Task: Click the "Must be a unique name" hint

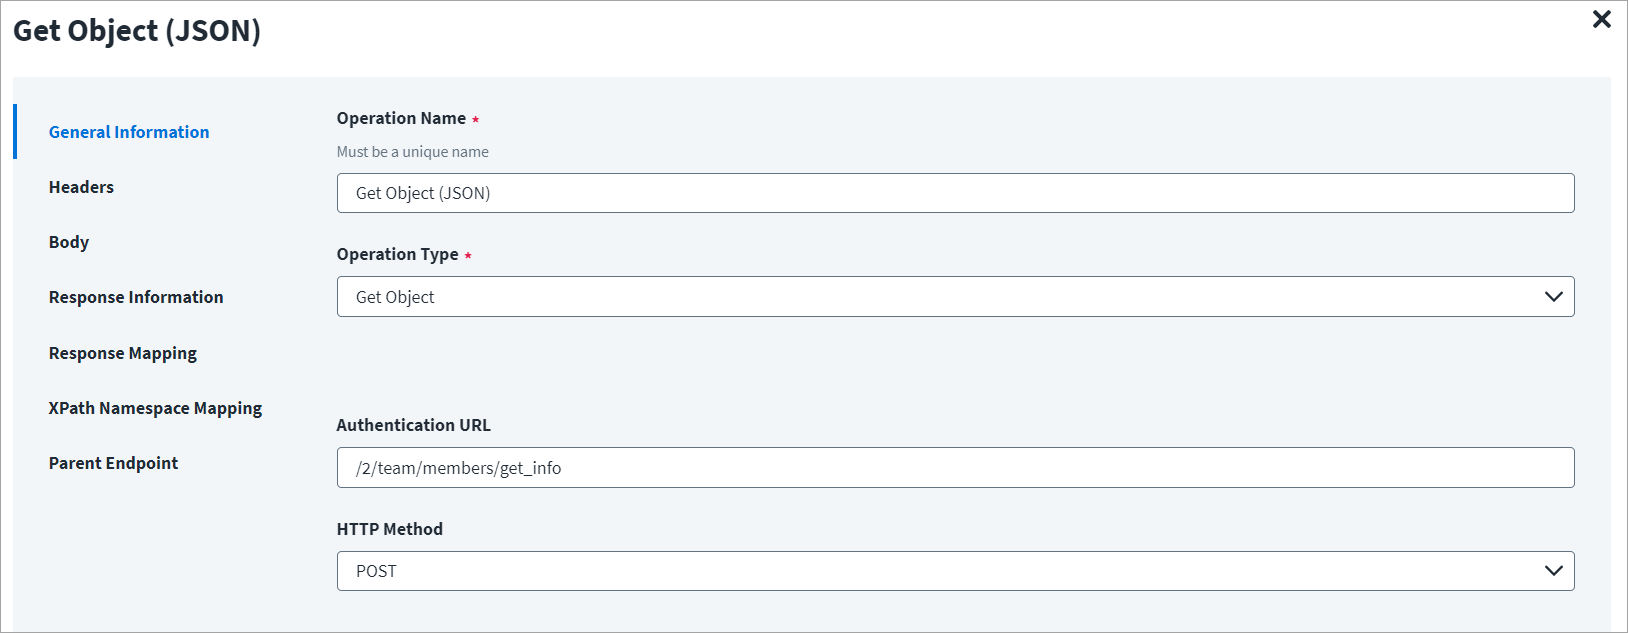Action: [x=412, y=152]
